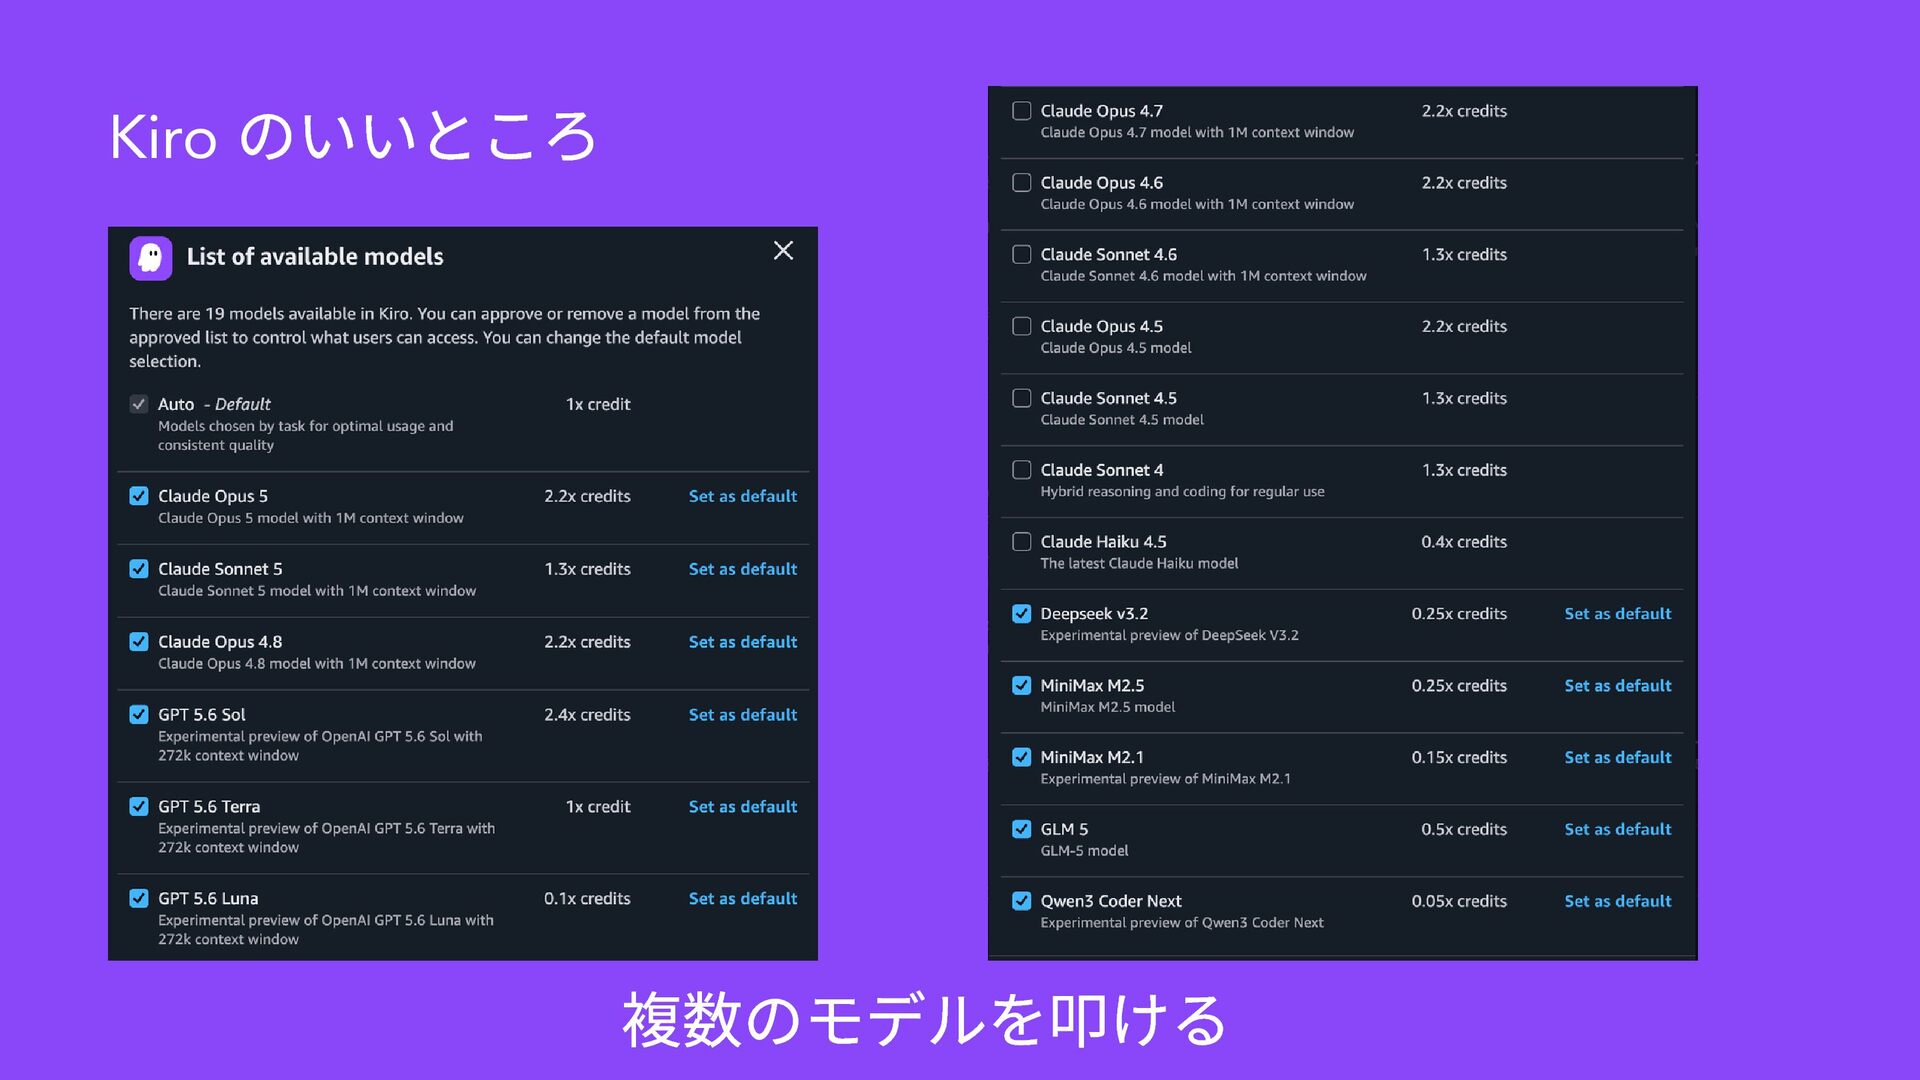Viewport: 1920px width, 1080px height.
Task: Uncheck the GLM 5 checkbox
Action: click(x=1022, y=830)
